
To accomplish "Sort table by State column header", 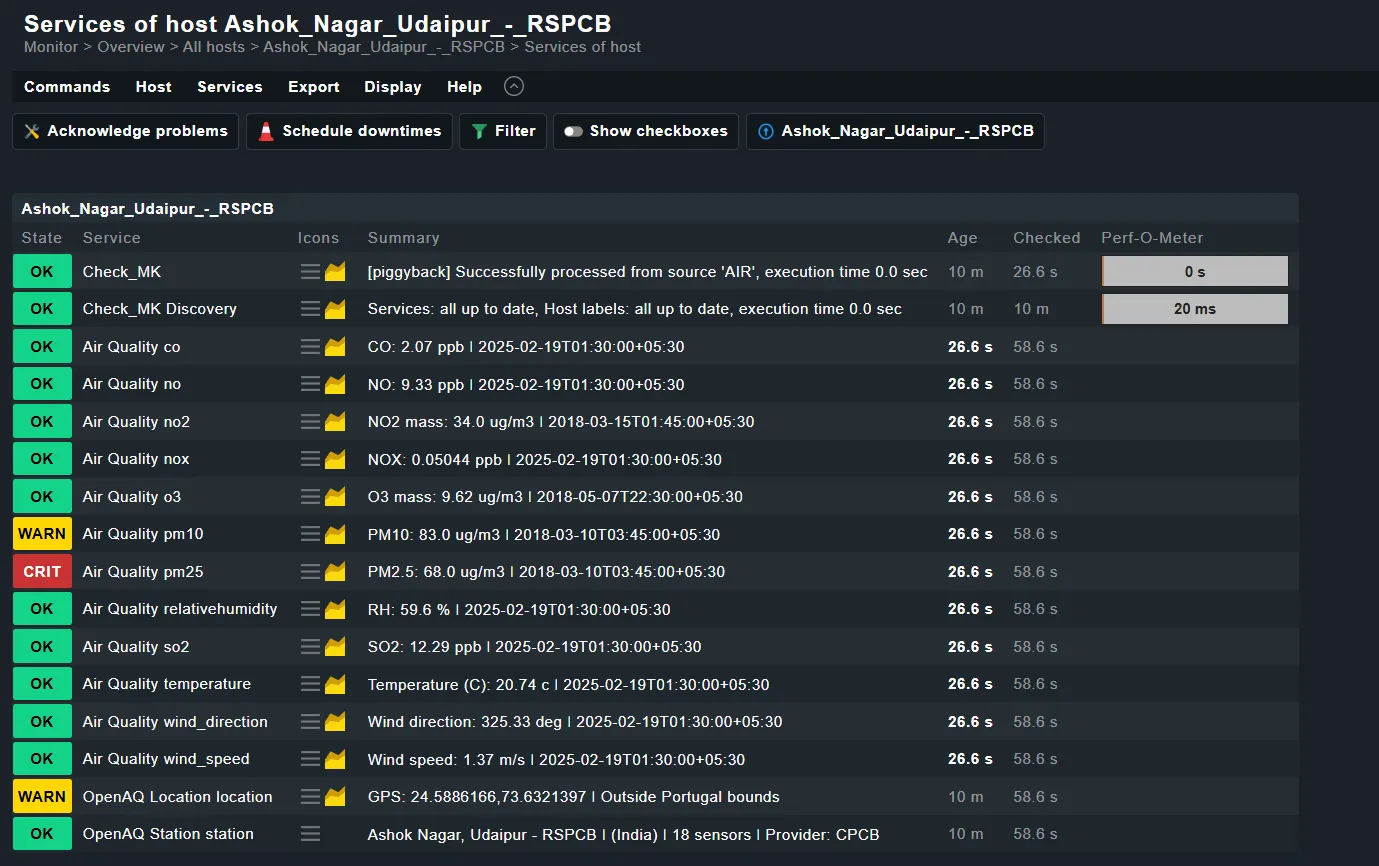I will (x=42, y=238).
